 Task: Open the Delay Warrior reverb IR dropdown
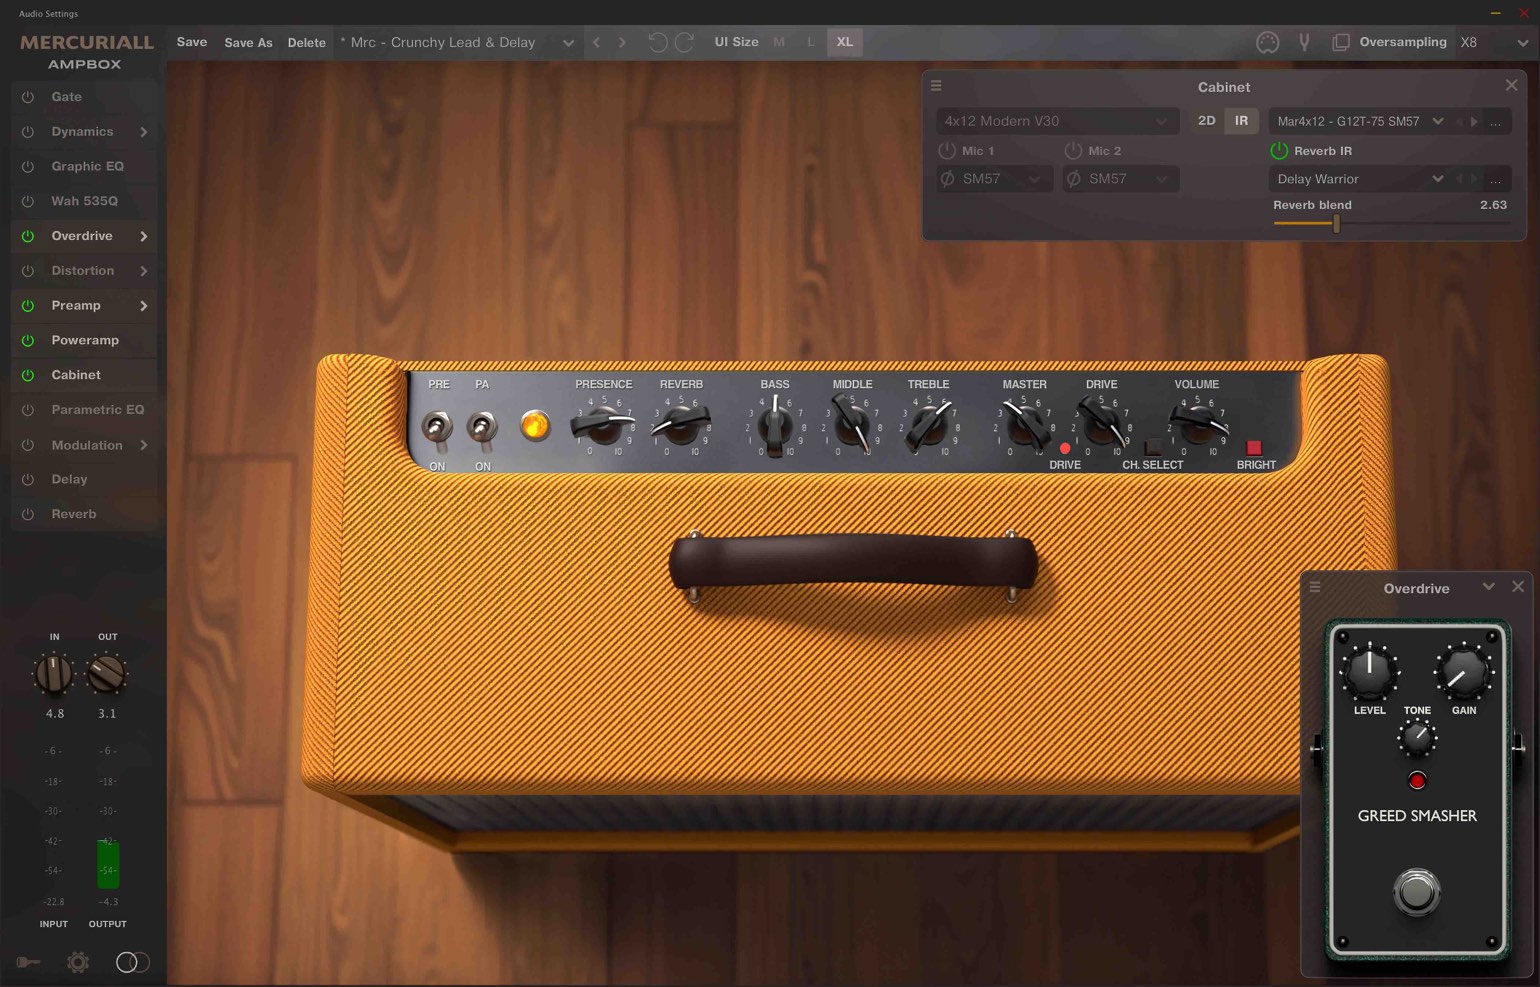(x=1438, y=179)
